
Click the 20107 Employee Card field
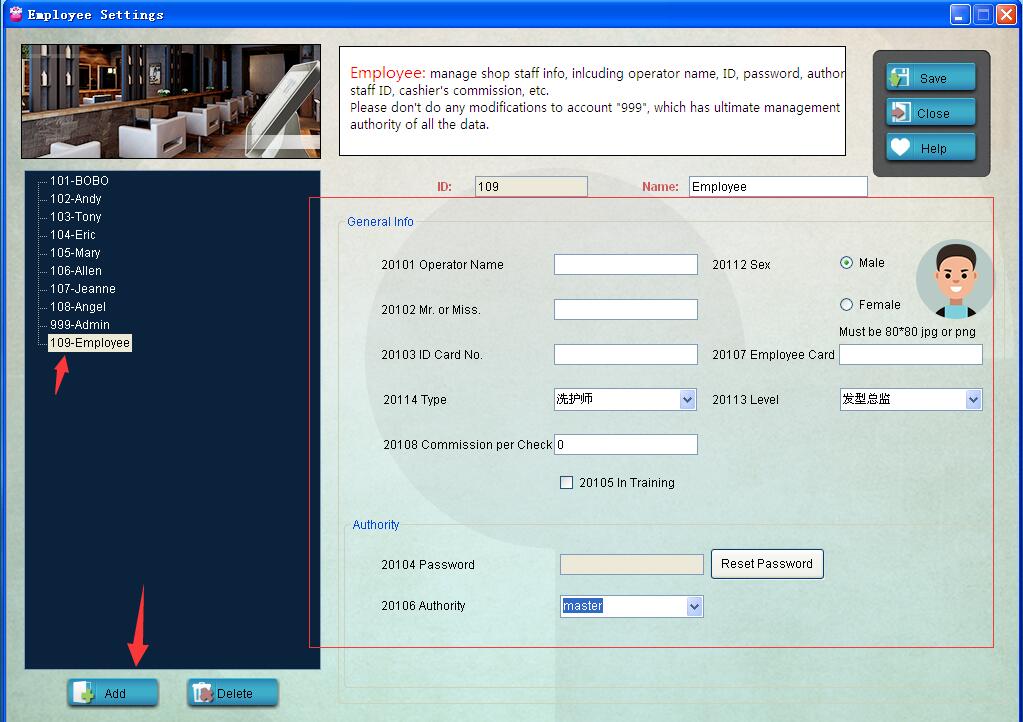click(911, 354)
